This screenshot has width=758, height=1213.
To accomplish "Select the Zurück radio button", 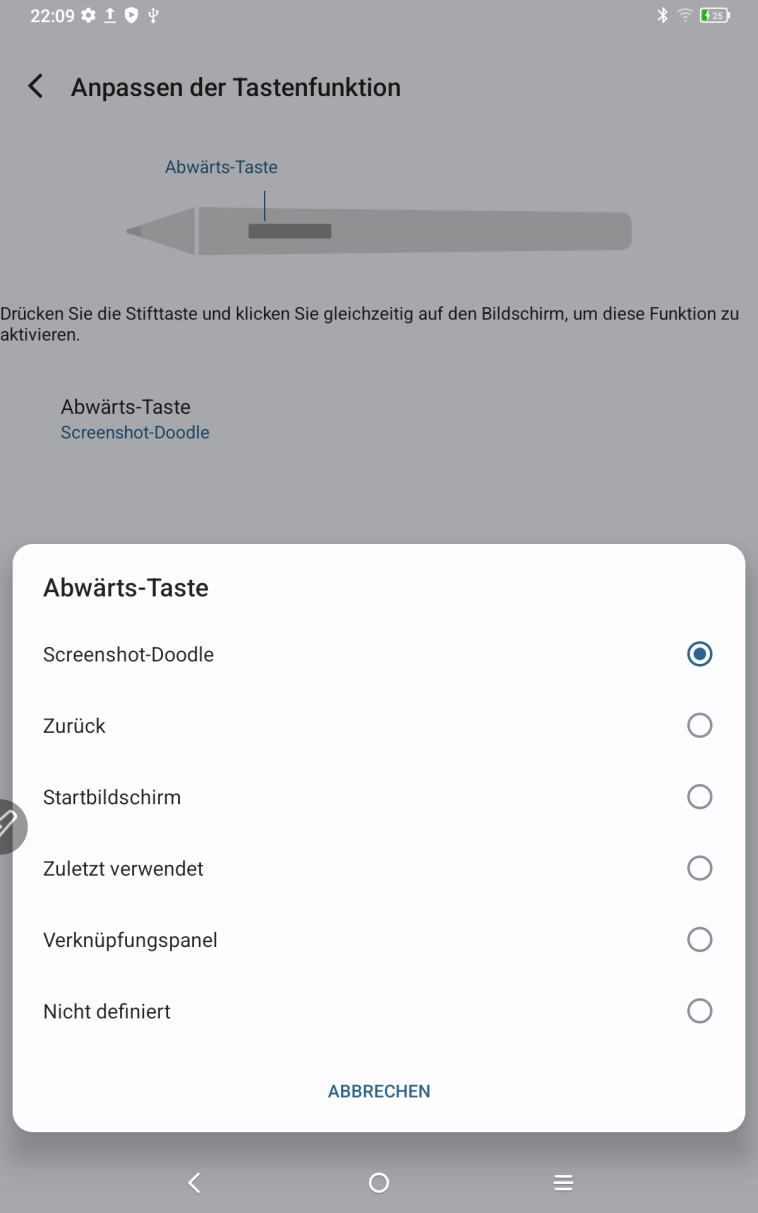I will (x=700, y=726).
